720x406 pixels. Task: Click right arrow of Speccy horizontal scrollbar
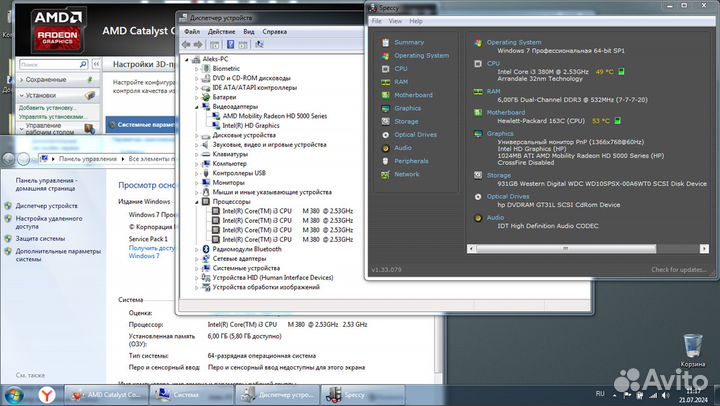tap(704, 248)
